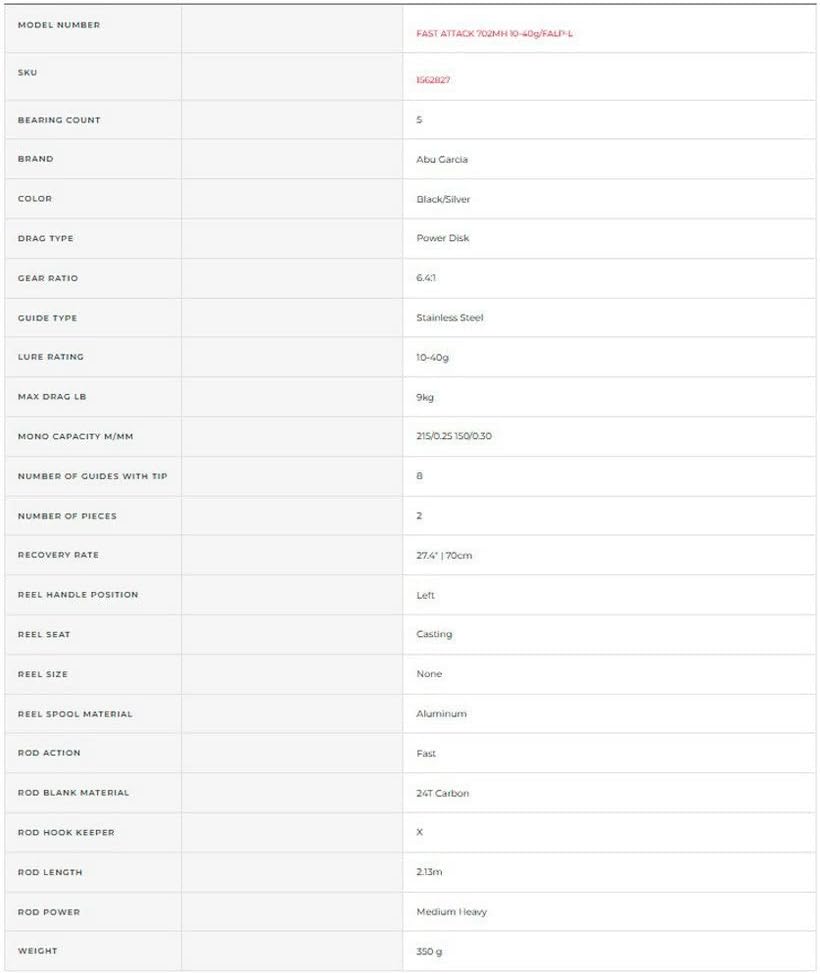Screen dimensions: 820x974
Task: Select the 24T Carbon blank material value
Action: 442,793
